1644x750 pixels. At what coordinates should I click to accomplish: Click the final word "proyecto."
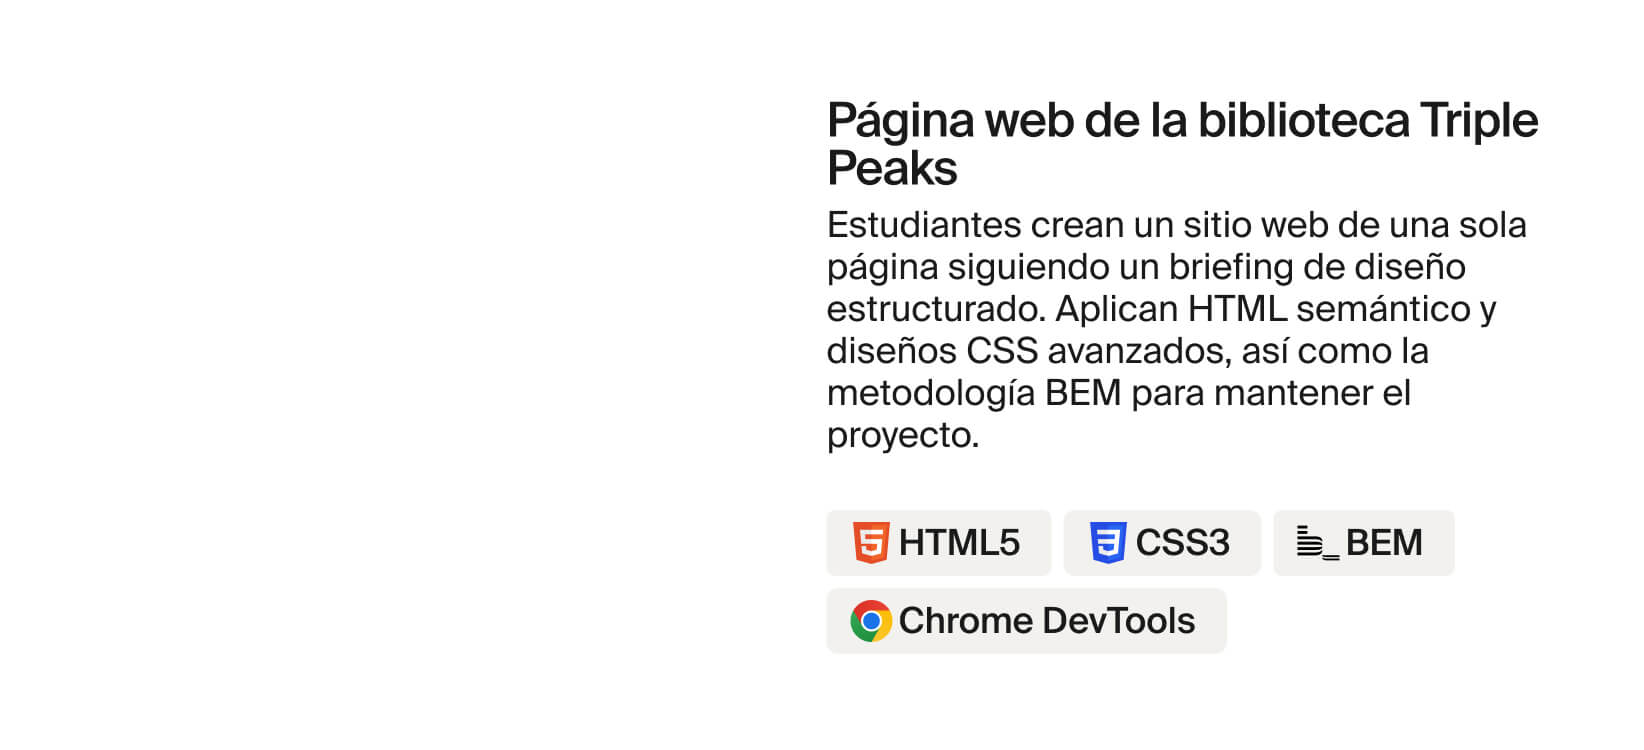903,436
